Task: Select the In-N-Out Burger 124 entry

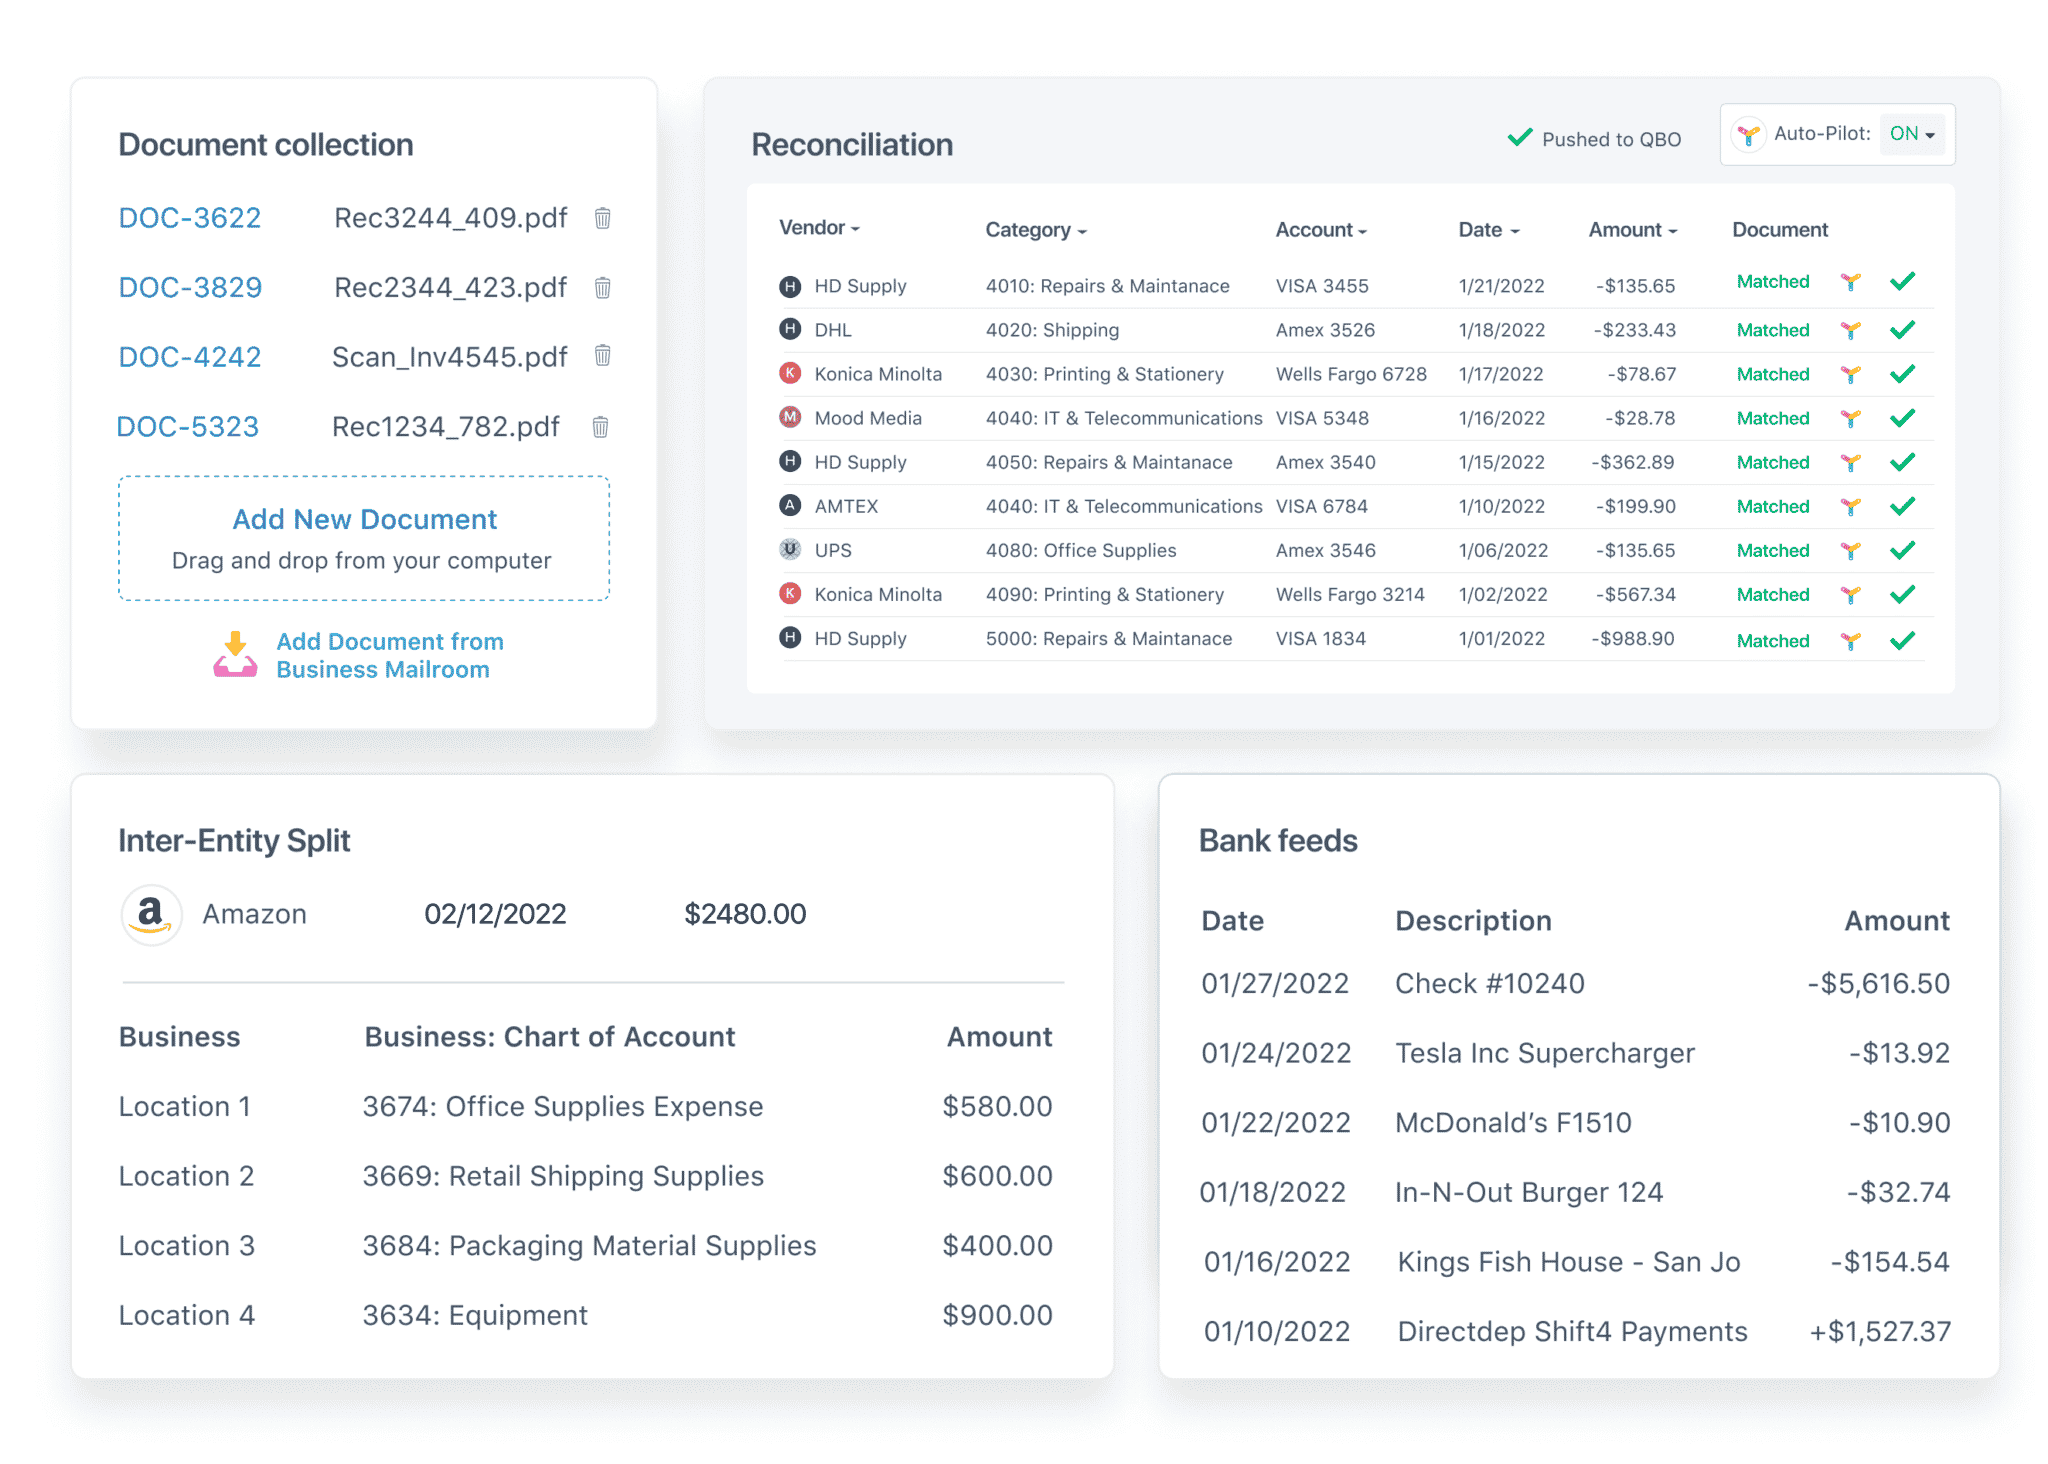Action: [1576, 1192]
